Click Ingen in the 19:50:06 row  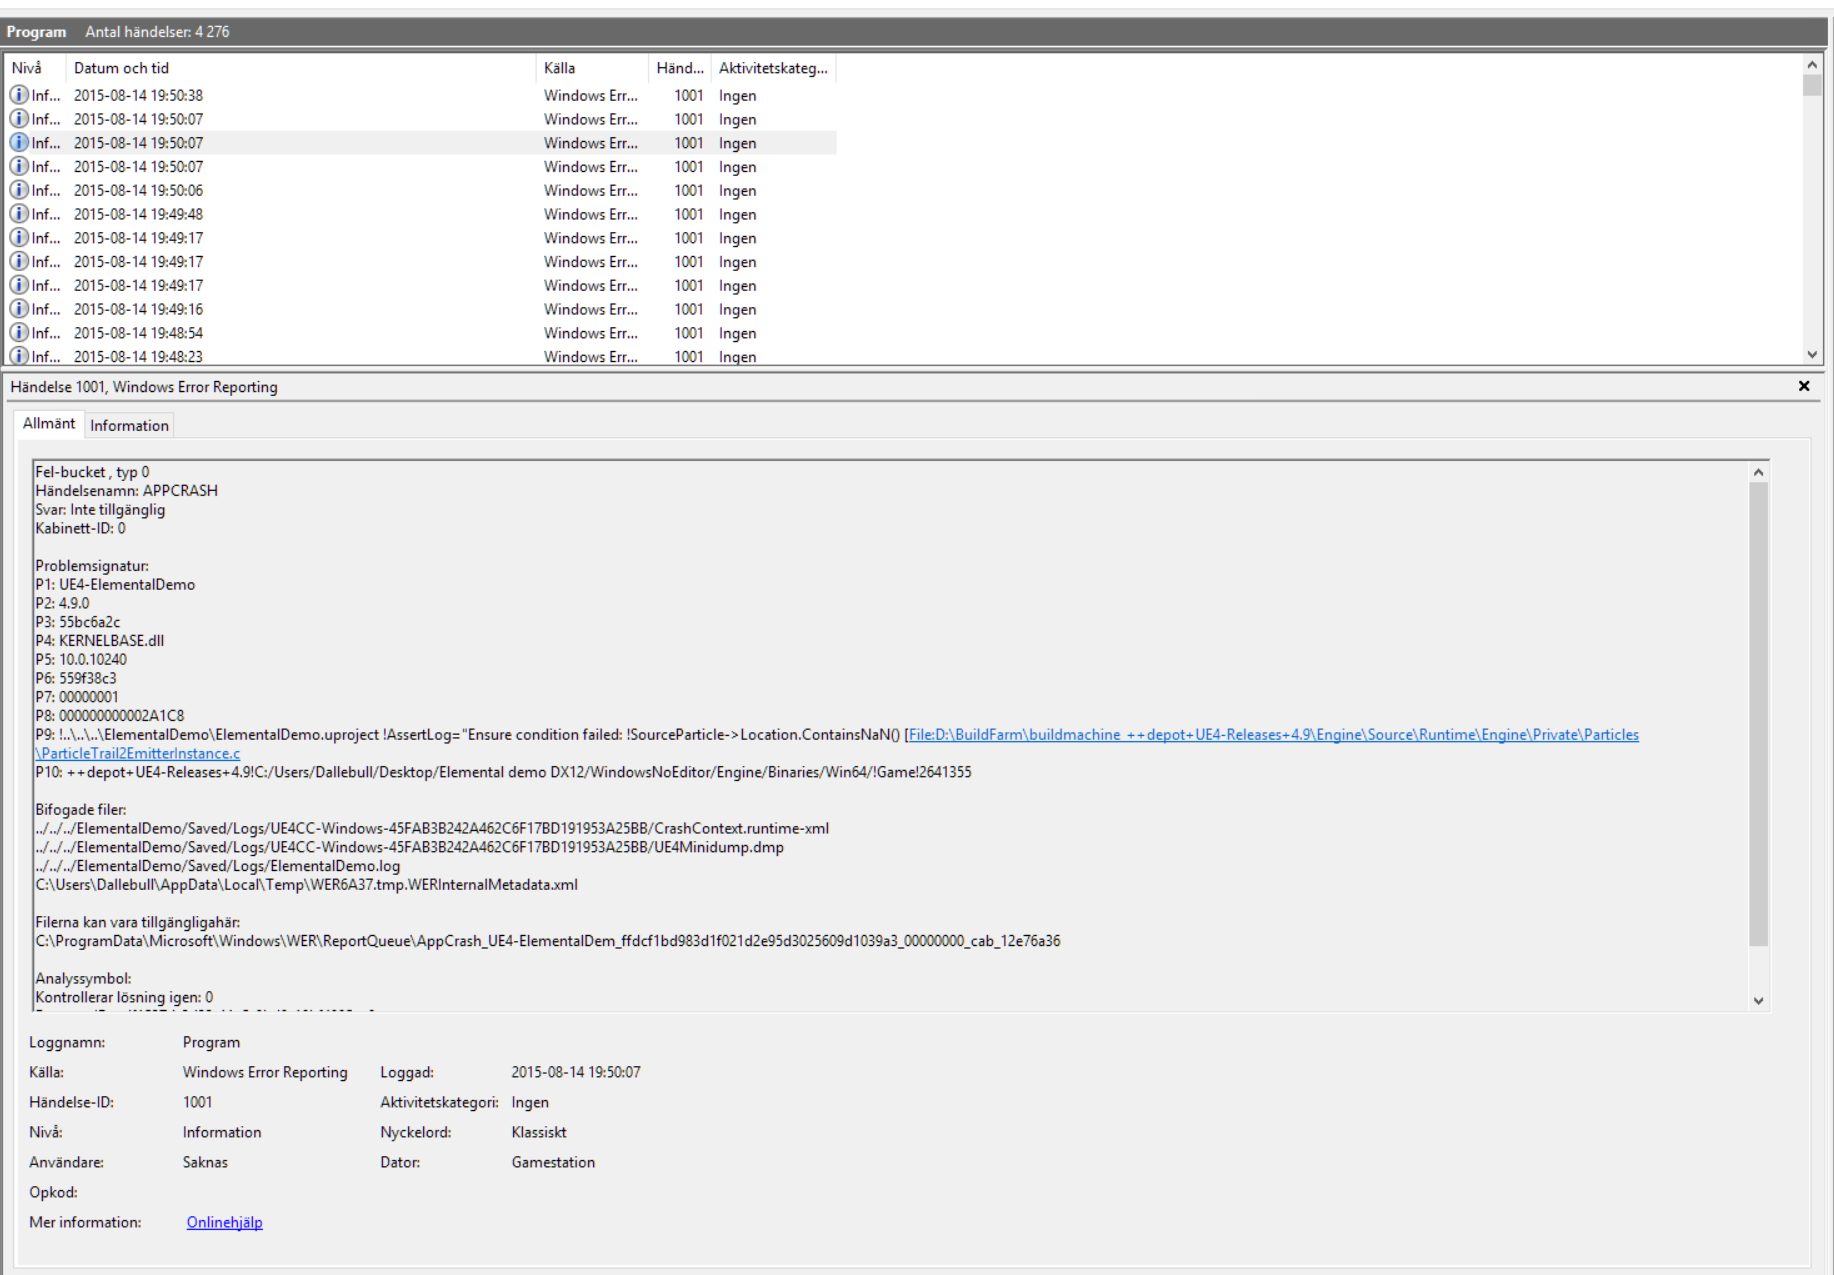pyautogui.click(x=737, y=190)
